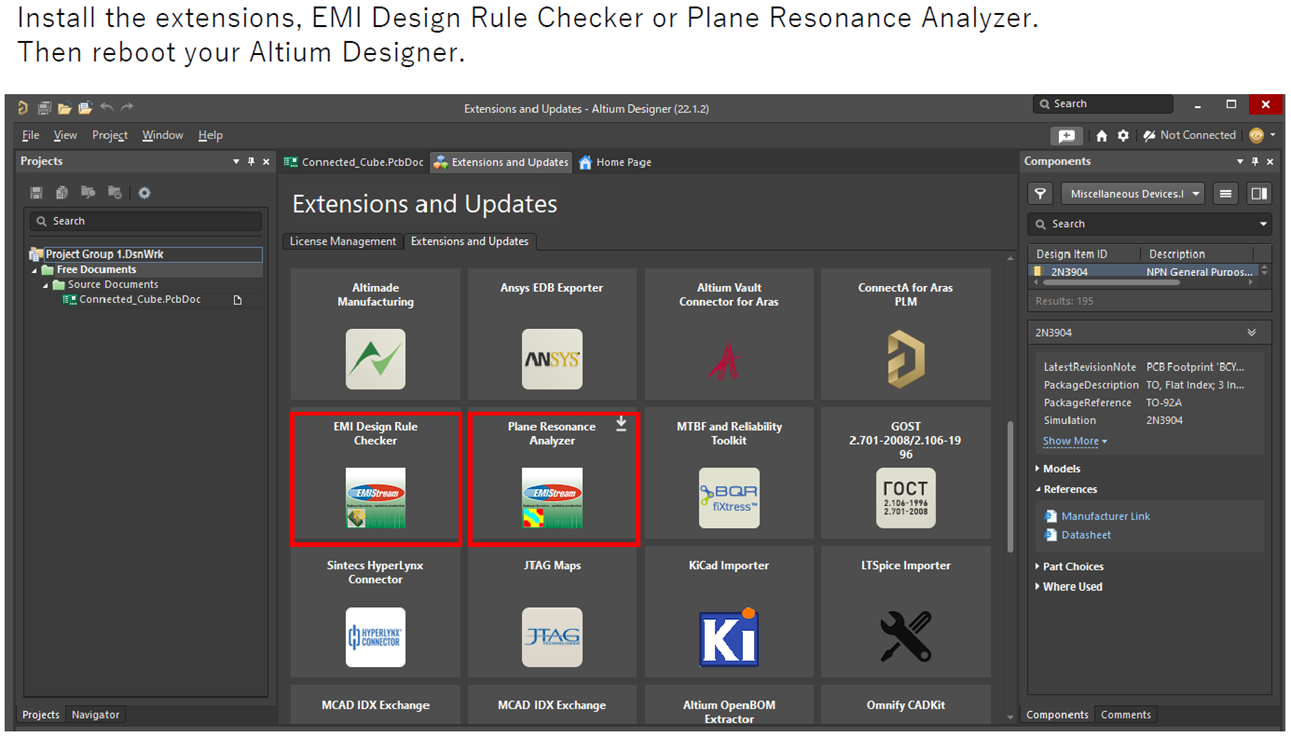This screenshot has height=737, width=1291.
Task: Open preferences via the top-right gear icon
Action: pyautogui.click(x=1123, y=136)
